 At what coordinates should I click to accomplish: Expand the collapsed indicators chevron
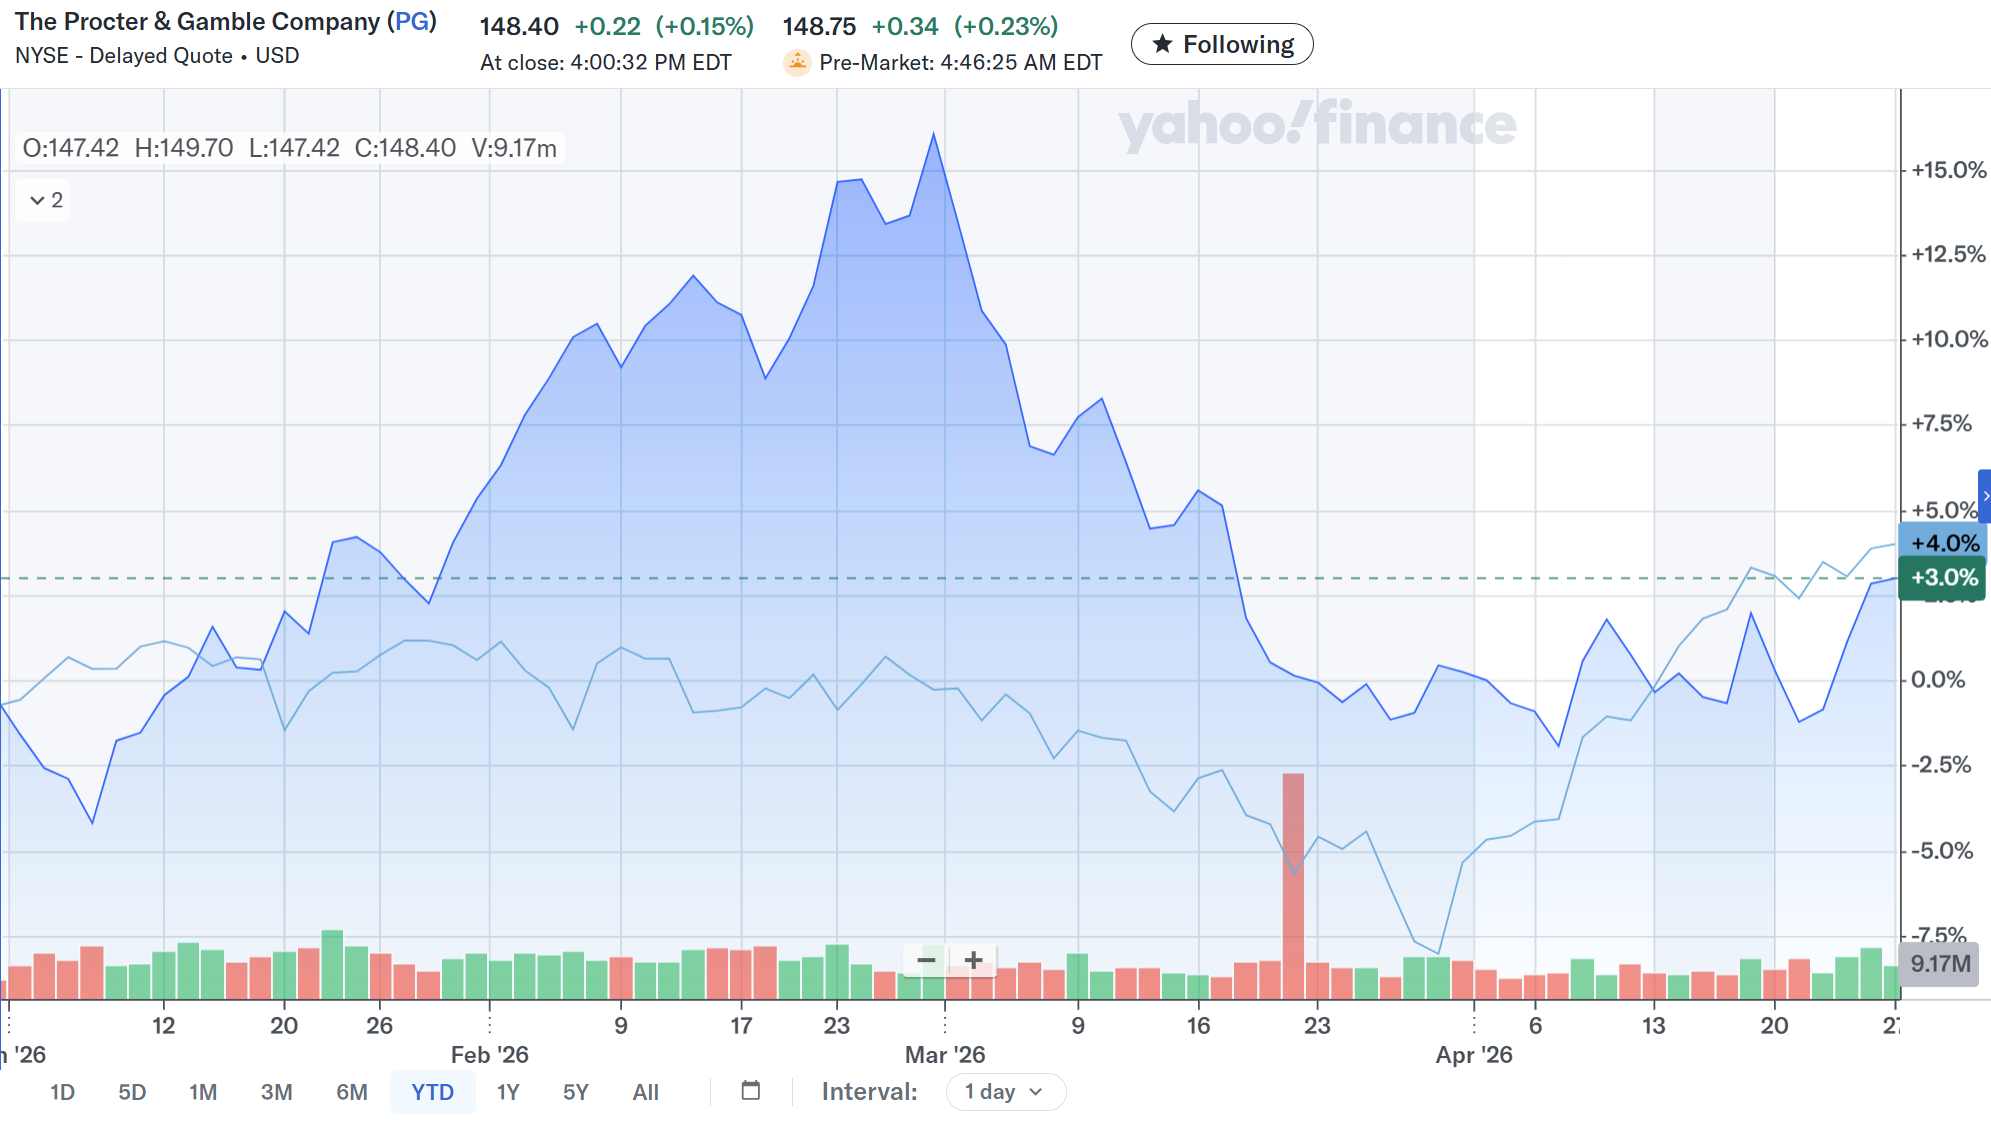45,200
